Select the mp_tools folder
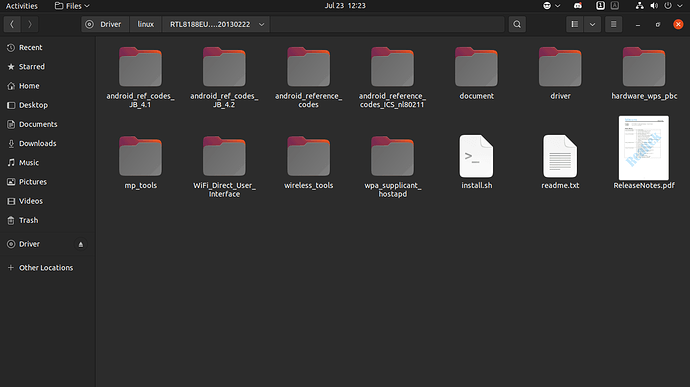 coord(140,162)
